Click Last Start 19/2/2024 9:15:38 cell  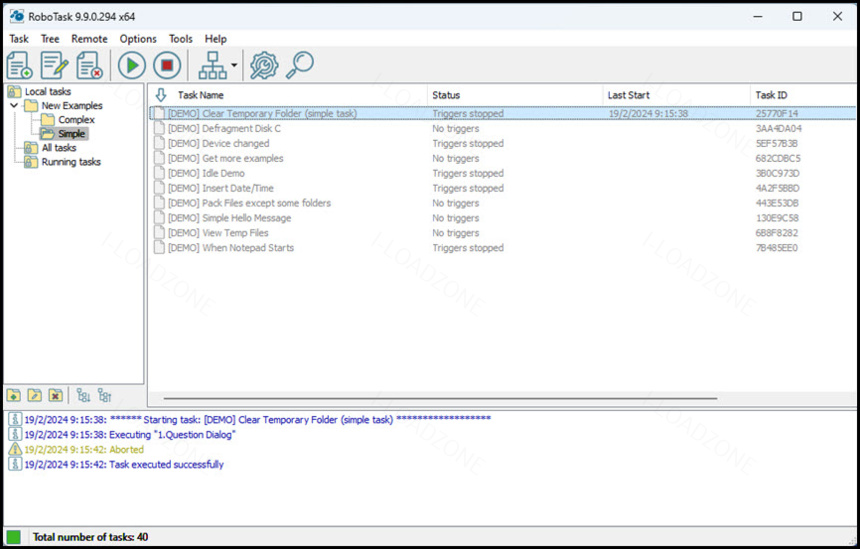pos(648,114)
